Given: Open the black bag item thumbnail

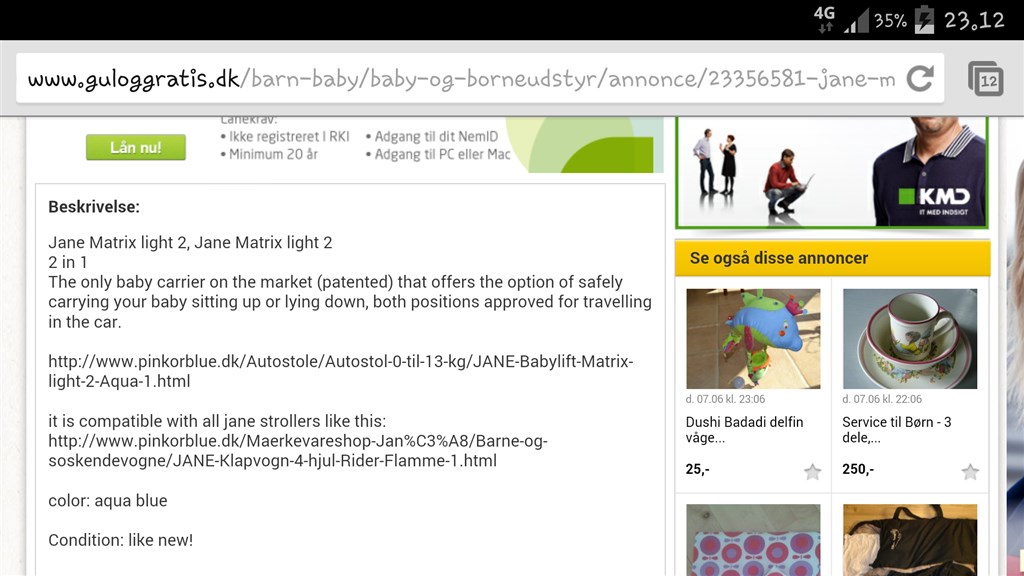Looking at the screenshot, I should coord(909,540).
